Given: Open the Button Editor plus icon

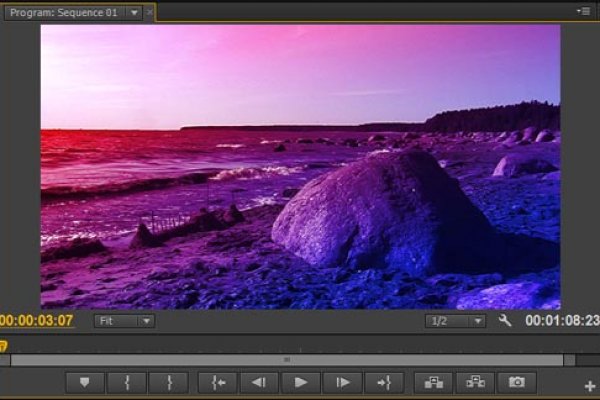Looking at the screenshot, I should [589, 386].
